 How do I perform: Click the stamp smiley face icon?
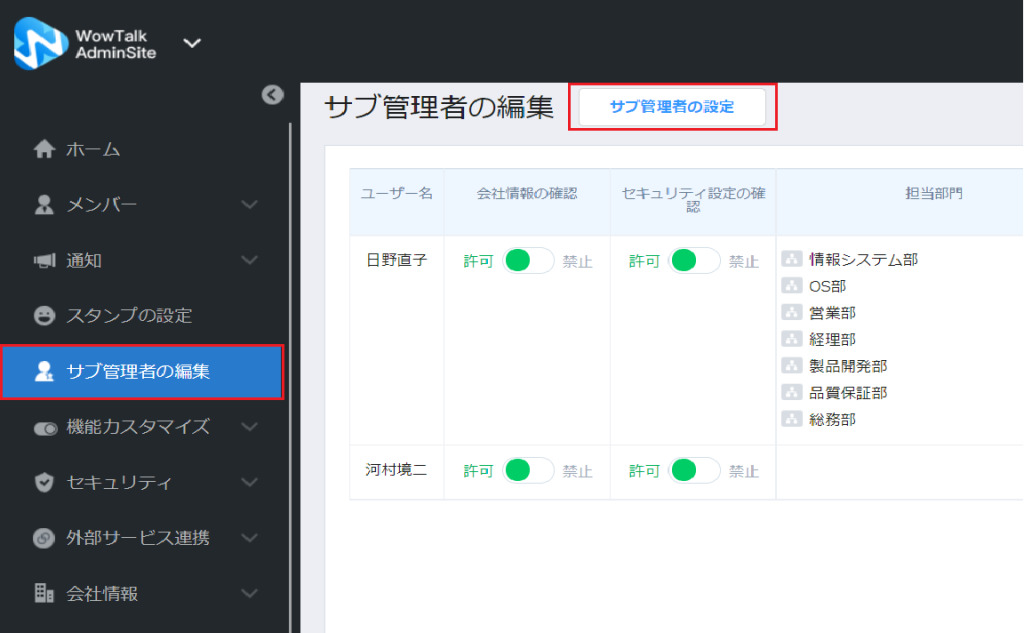tap(44, 316)
